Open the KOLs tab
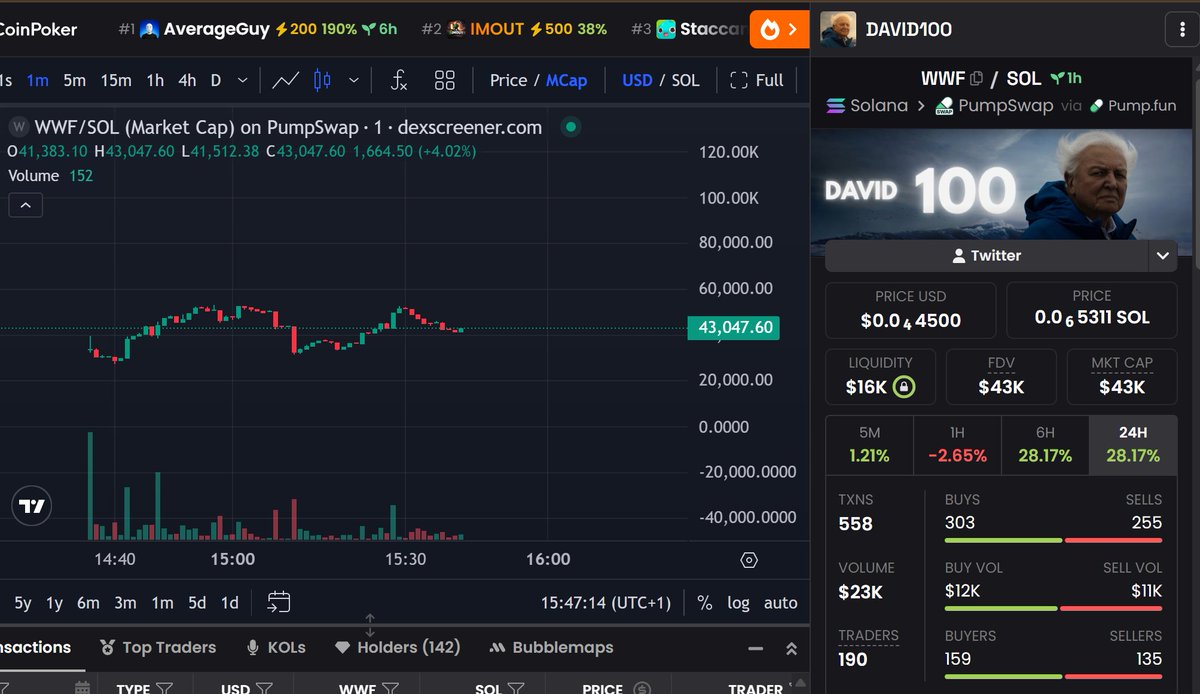1200x694 pixels. (276, 648)
